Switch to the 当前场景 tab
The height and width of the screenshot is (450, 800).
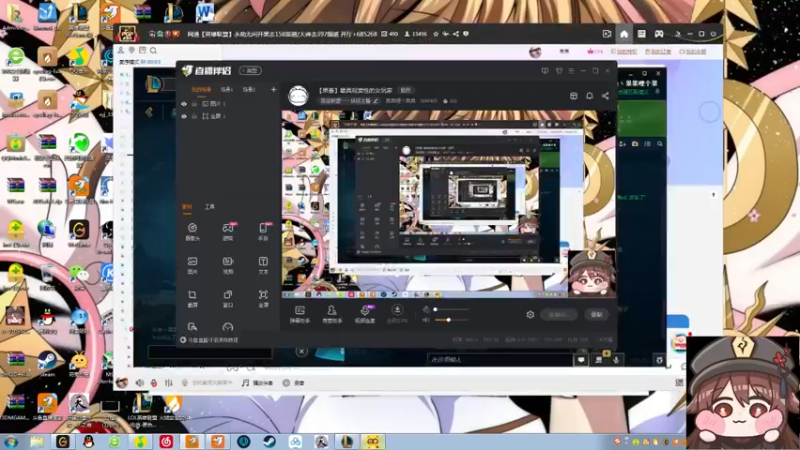click(x=201, y=89)
